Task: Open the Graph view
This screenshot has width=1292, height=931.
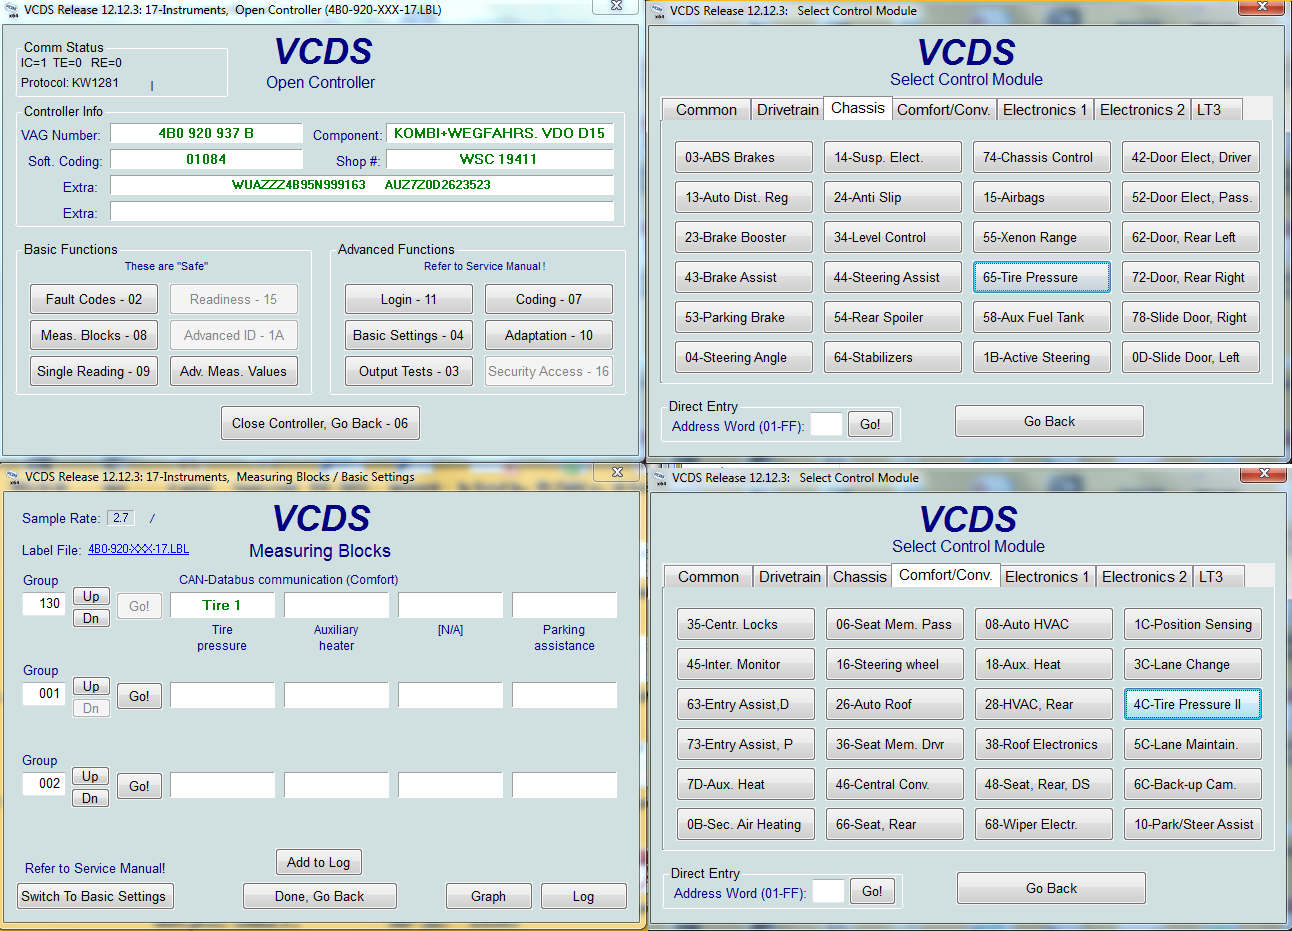Action: click(488, 896)
